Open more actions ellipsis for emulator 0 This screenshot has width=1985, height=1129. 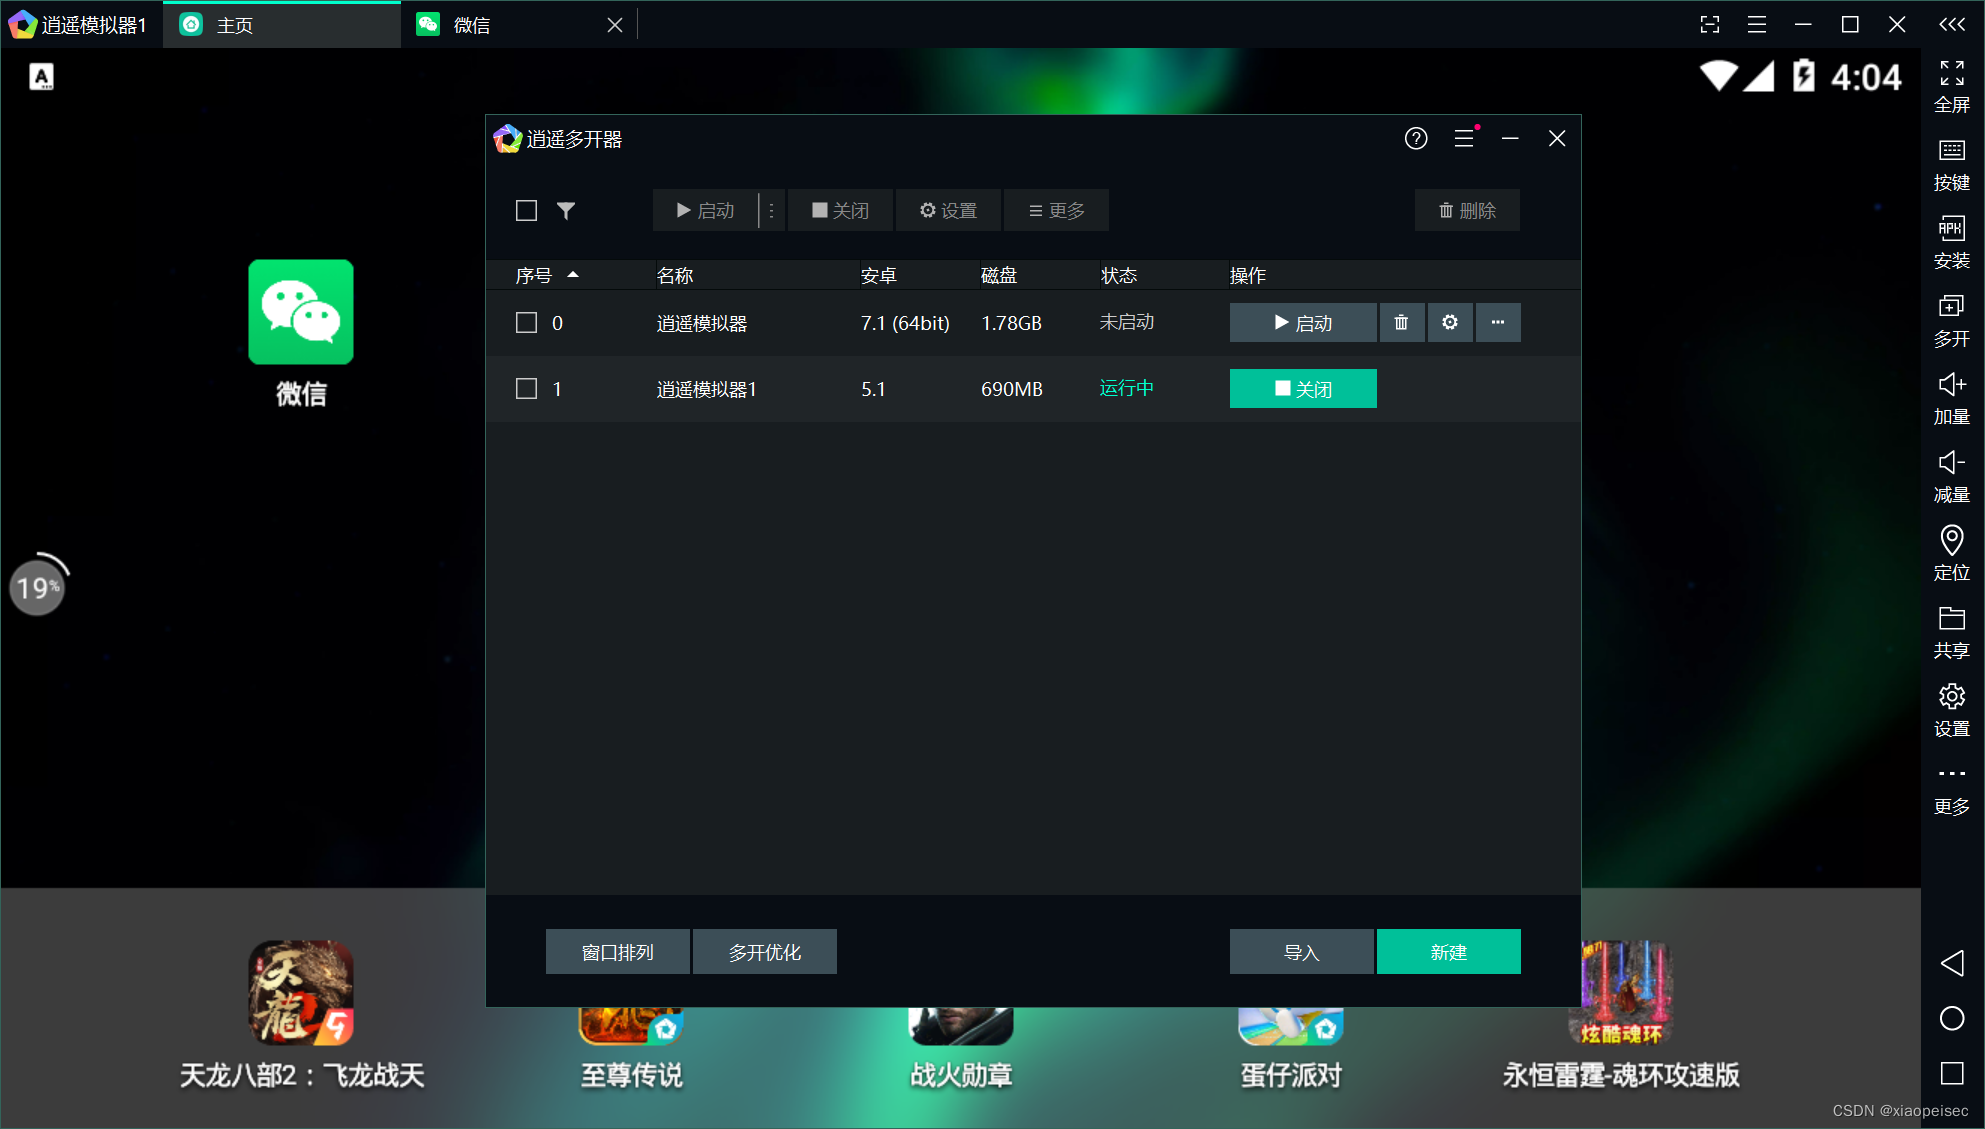(x=1497, y=322)
